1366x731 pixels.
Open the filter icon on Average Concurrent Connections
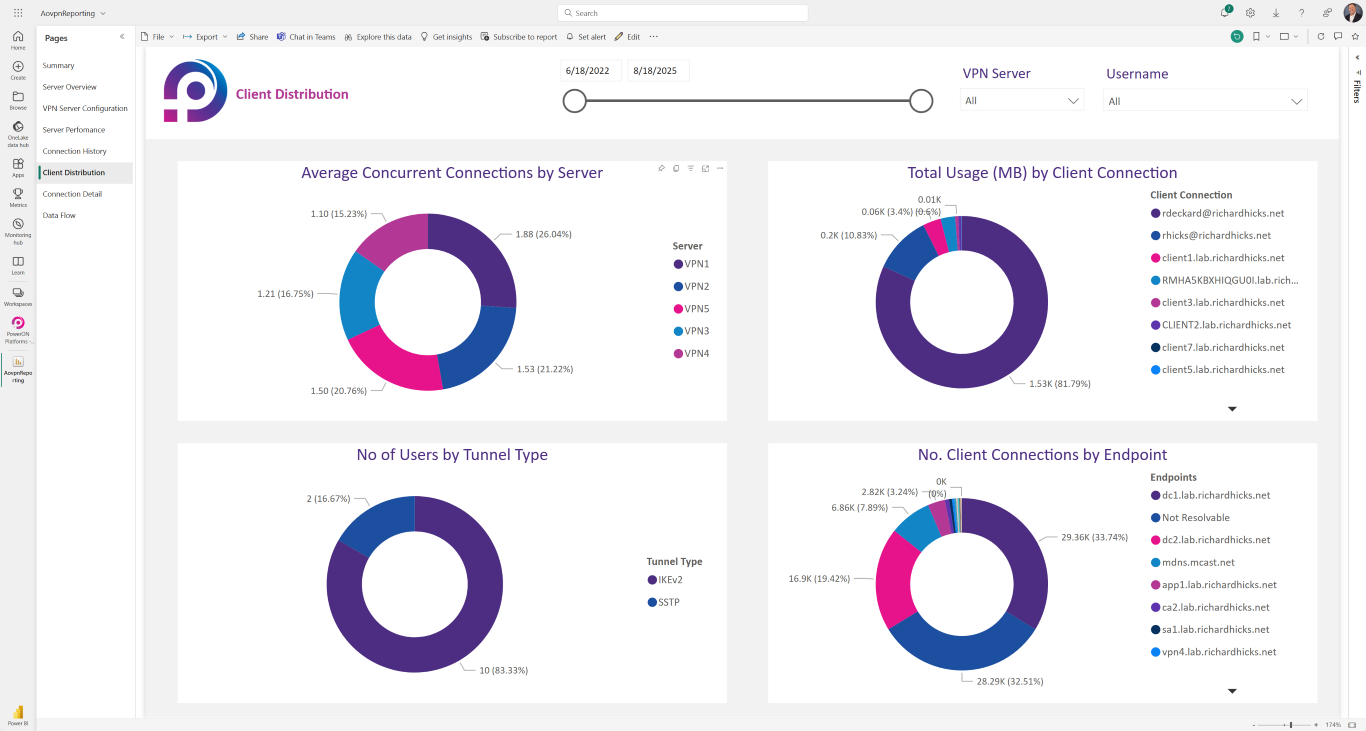(690, 168)
